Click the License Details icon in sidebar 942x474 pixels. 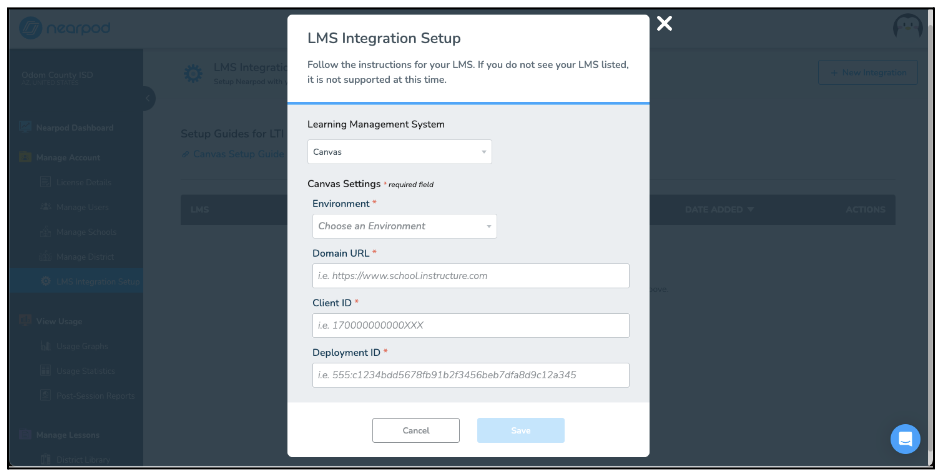45,182
